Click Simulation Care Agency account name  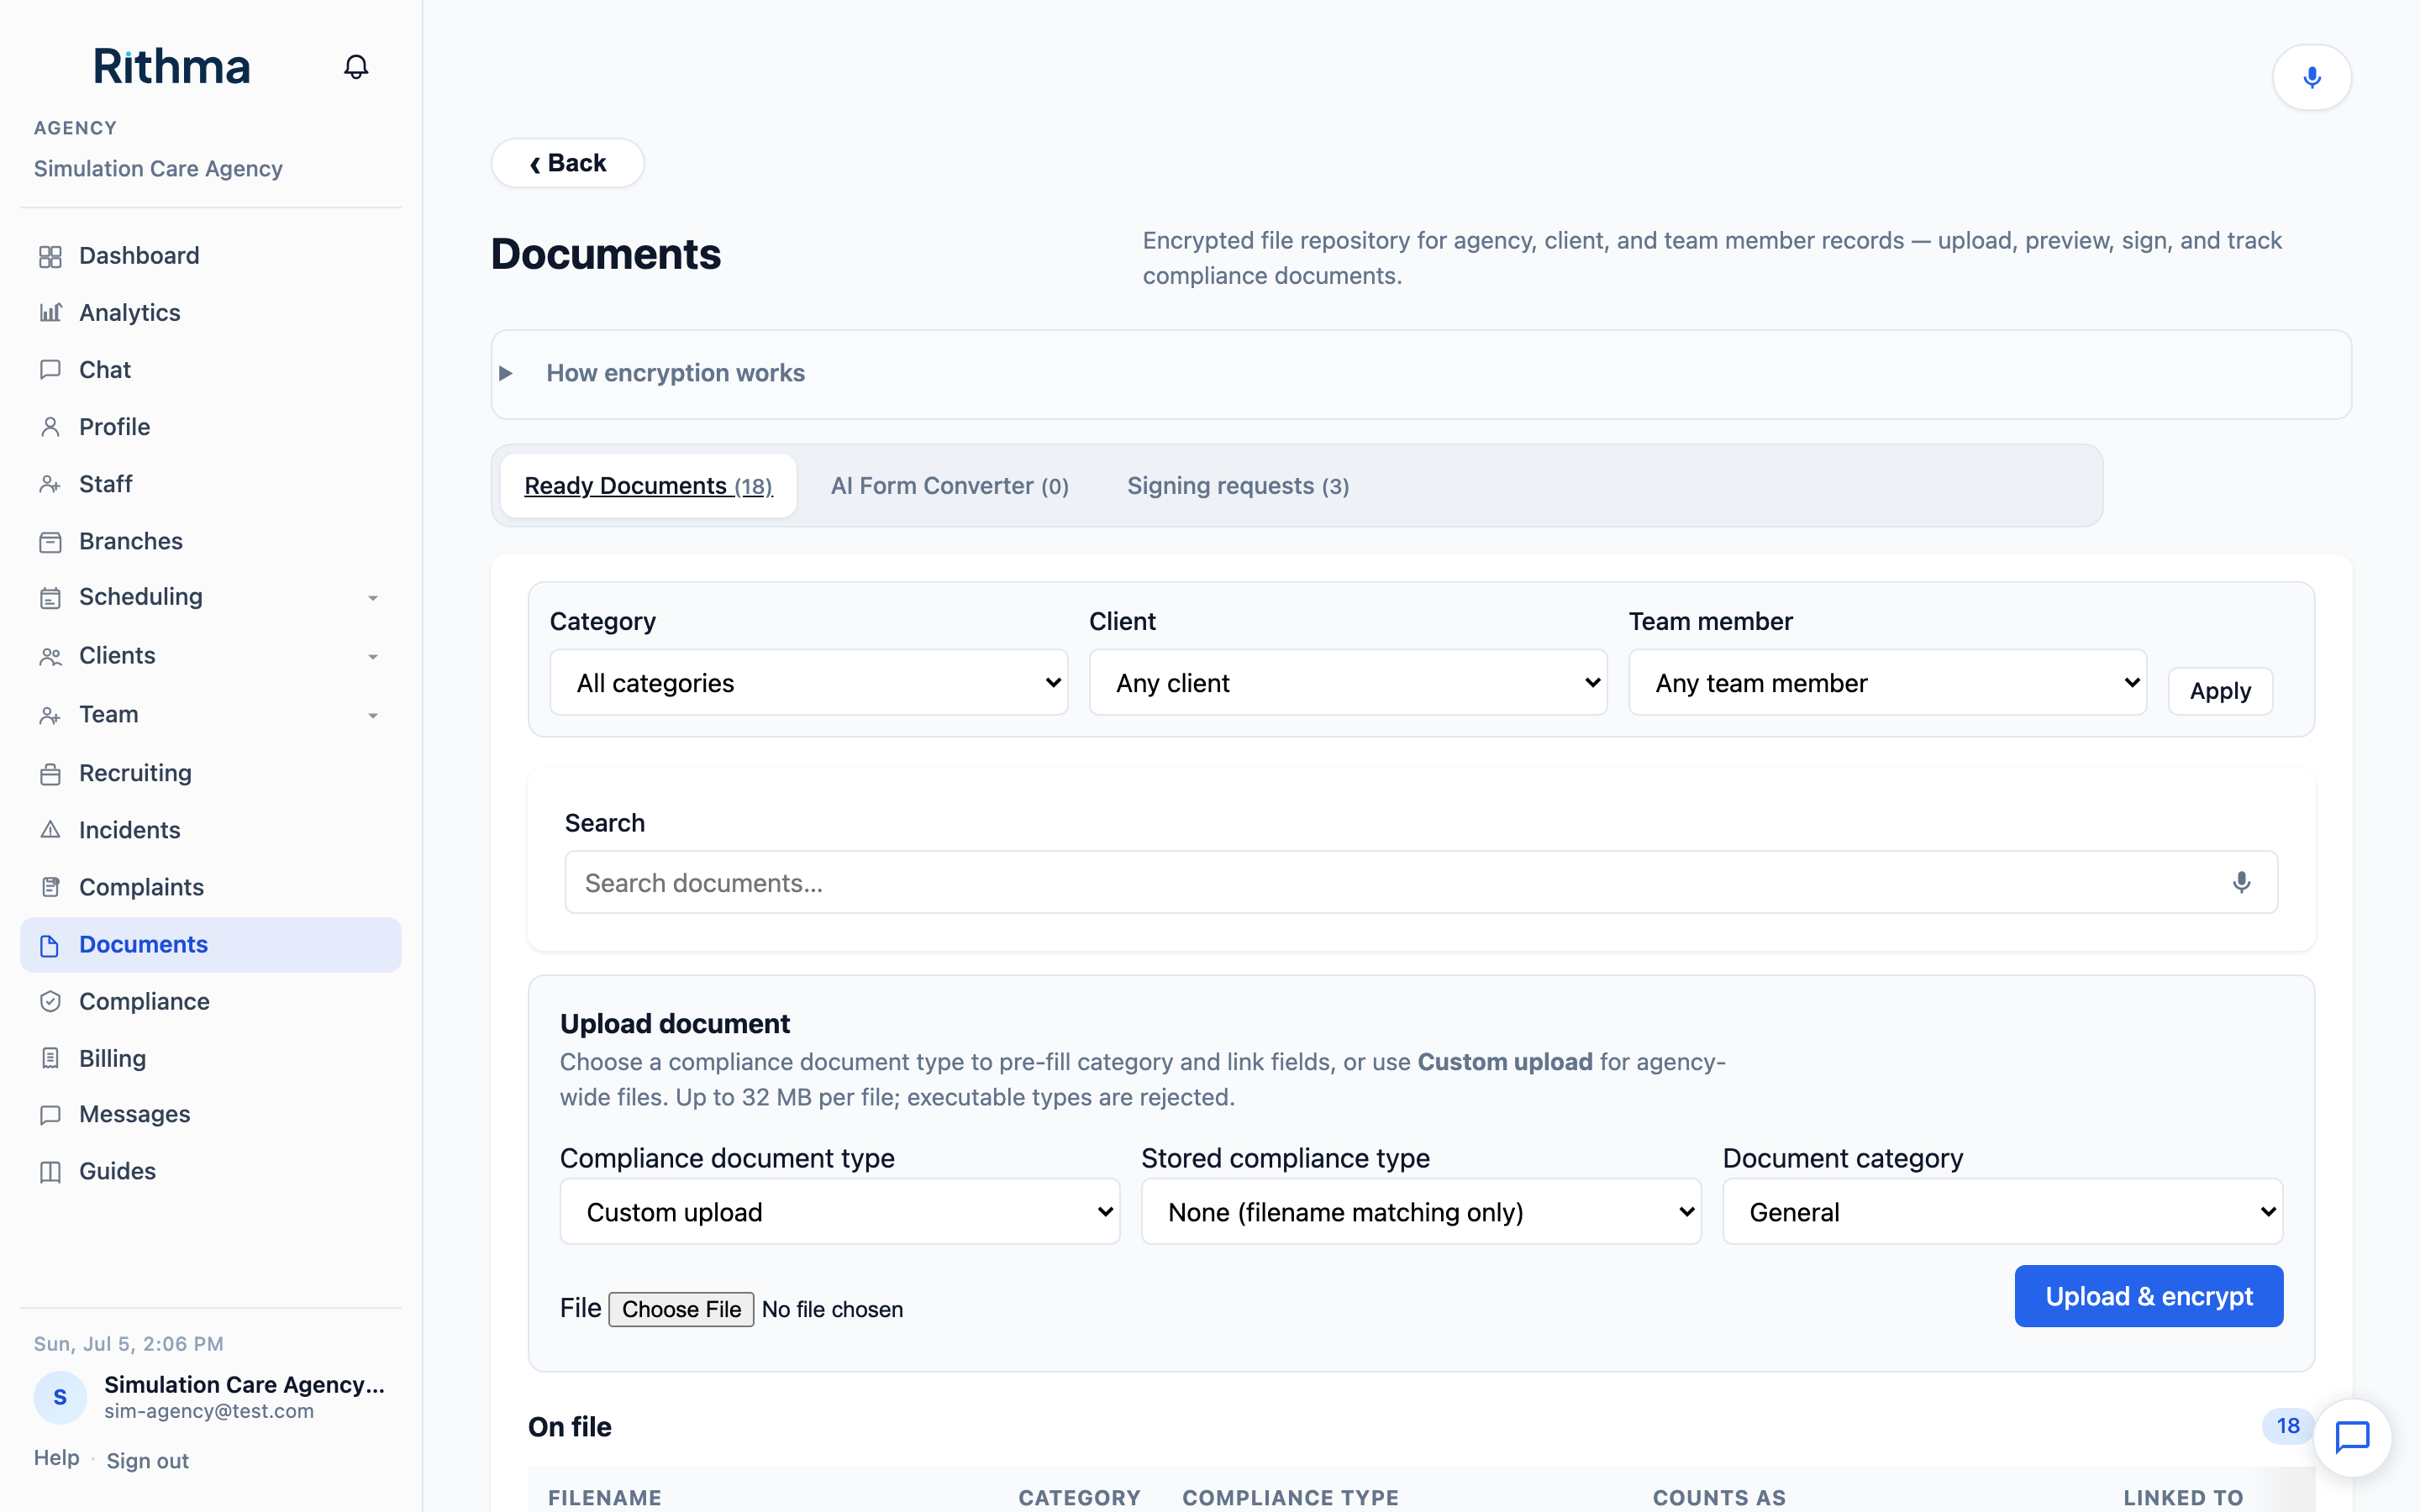244,1384
